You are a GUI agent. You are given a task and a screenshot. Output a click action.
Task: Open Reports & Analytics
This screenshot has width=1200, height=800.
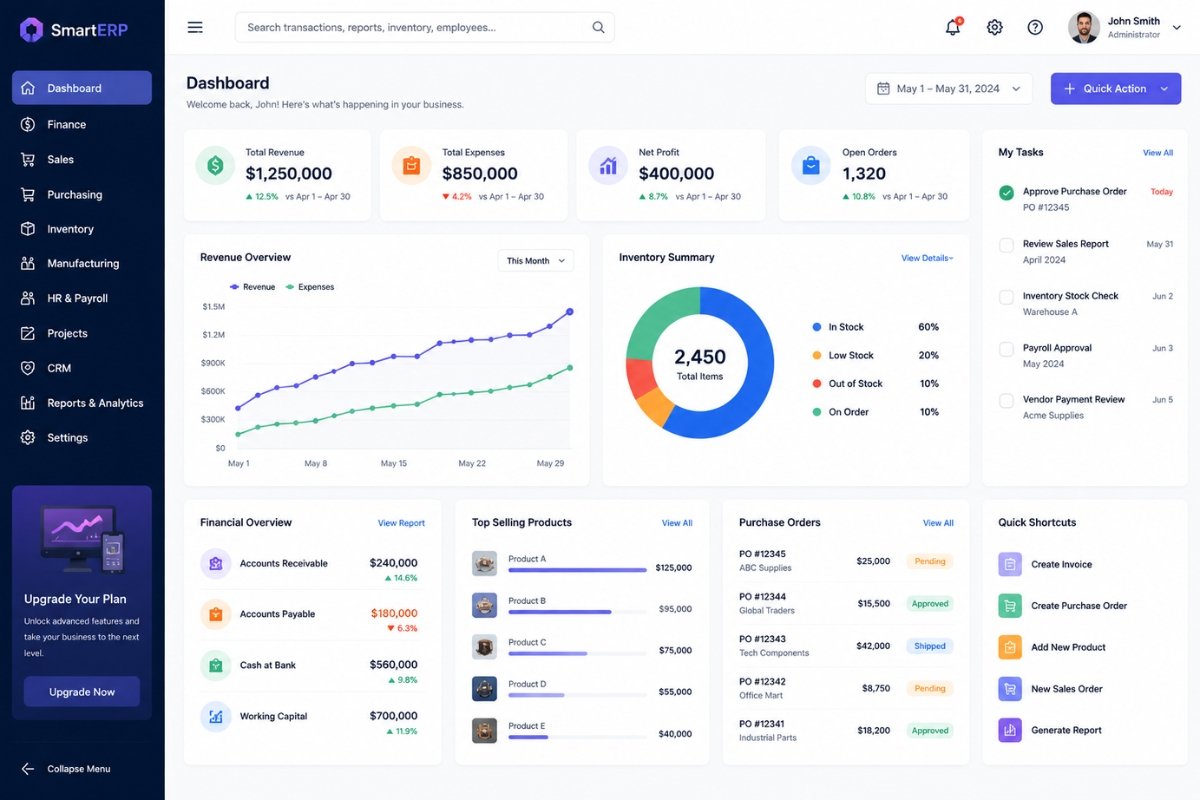coord(82,403)
